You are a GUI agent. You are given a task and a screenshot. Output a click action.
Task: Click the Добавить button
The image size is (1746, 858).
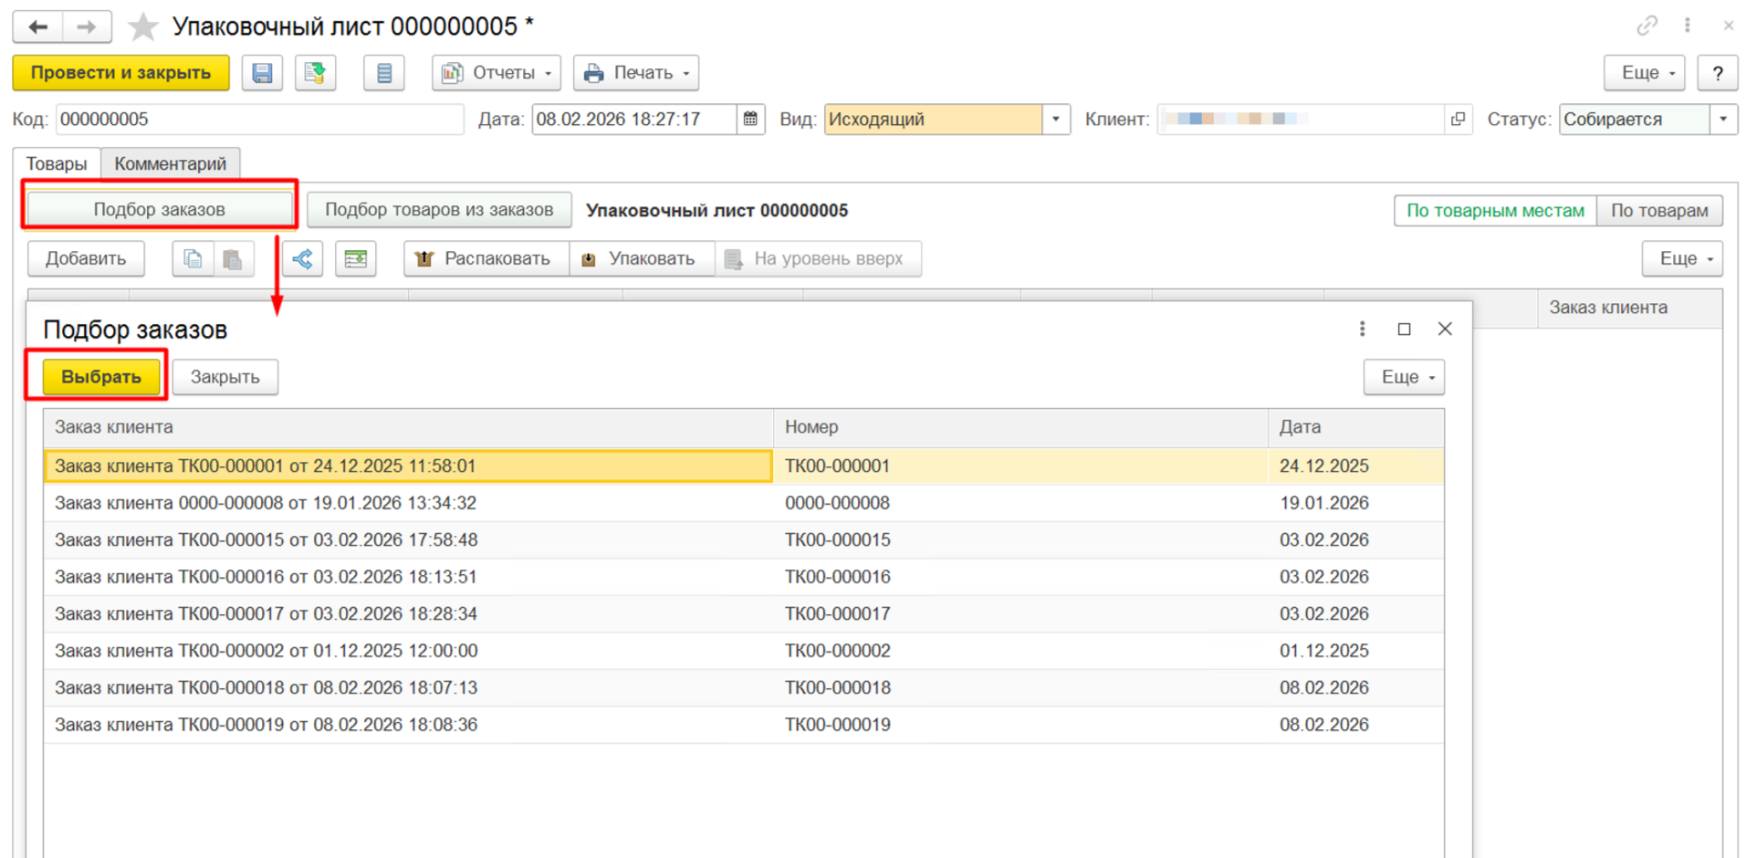tap(86, 259)
